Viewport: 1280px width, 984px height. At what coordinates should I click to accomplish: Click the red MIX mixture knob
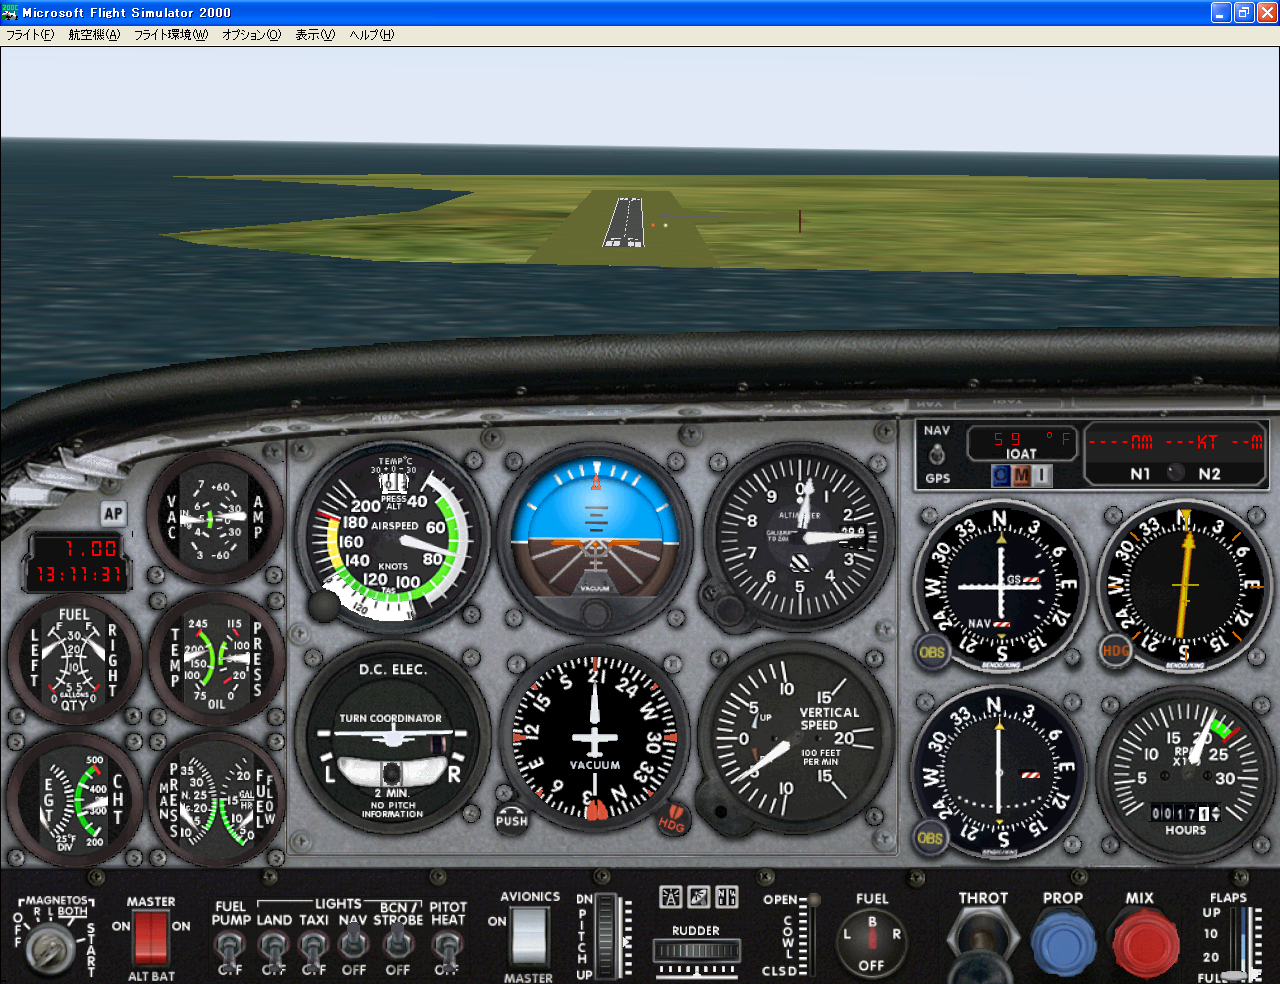[x=1145, y=944]
